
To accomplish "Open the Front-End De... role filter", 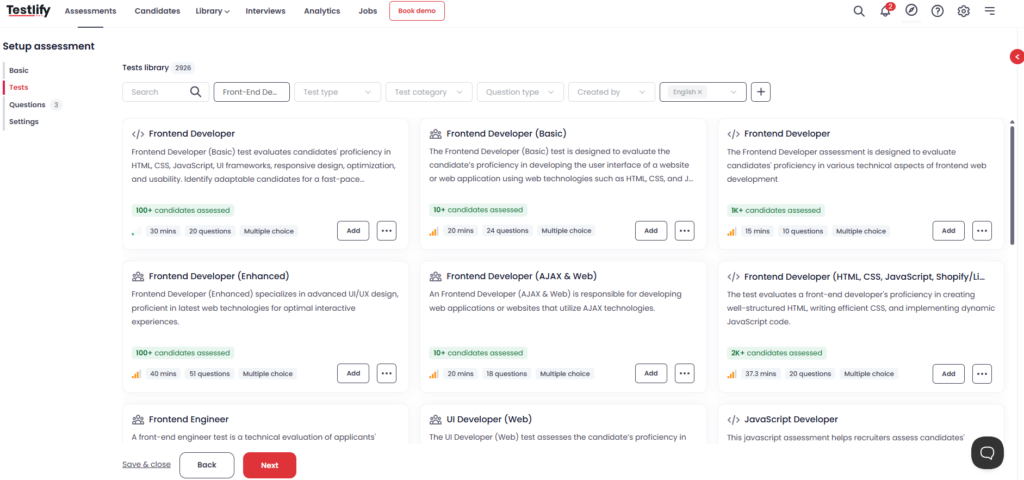I will (x=251, y=92).
